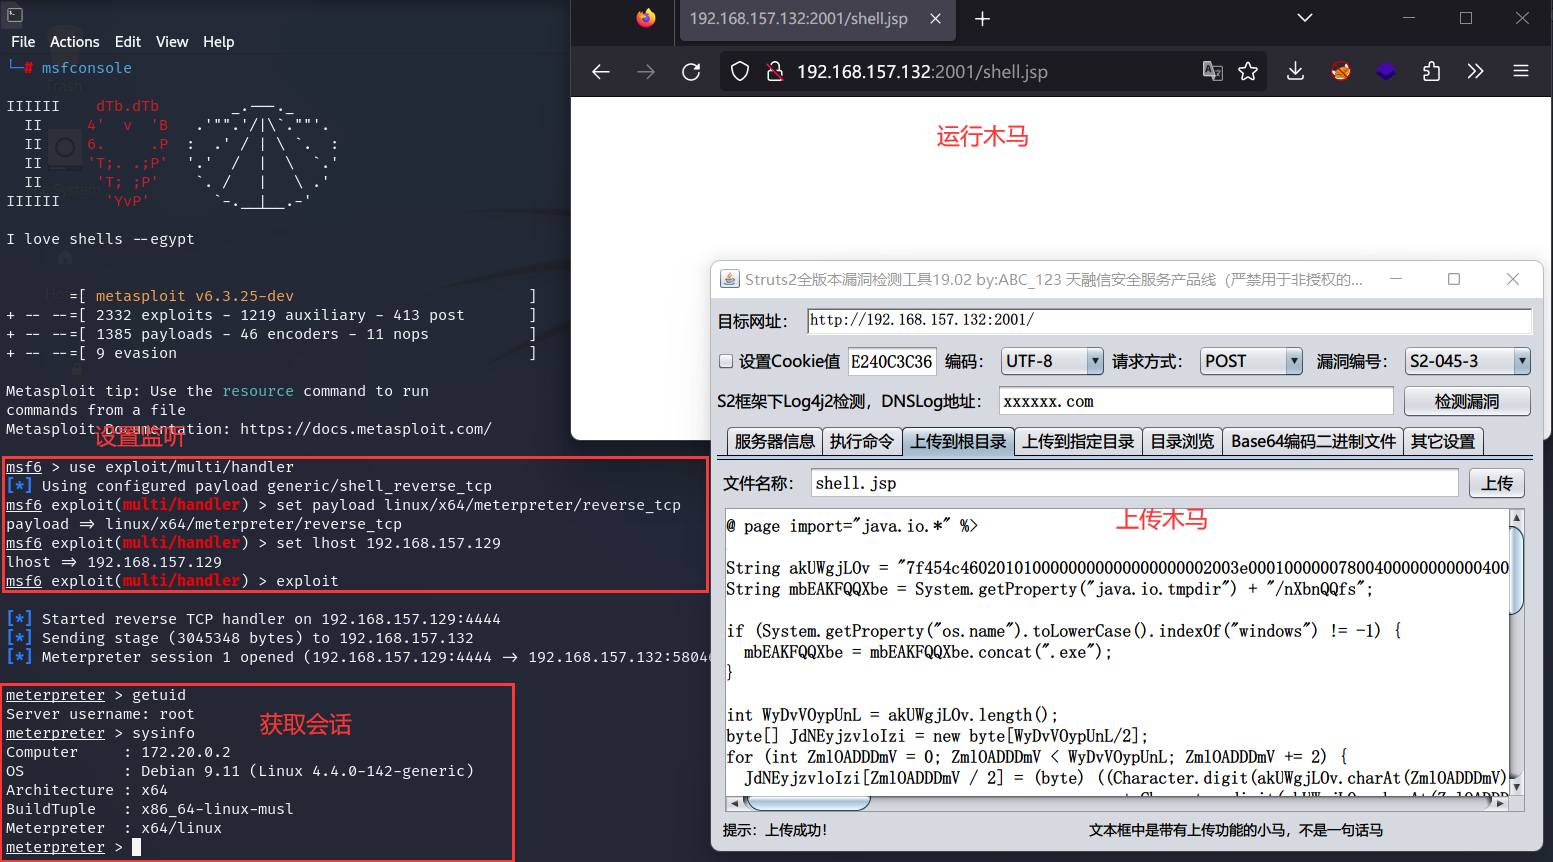Click 'Server username: root' line
This screenshot has height=862, width=1553.
(100, 714)
